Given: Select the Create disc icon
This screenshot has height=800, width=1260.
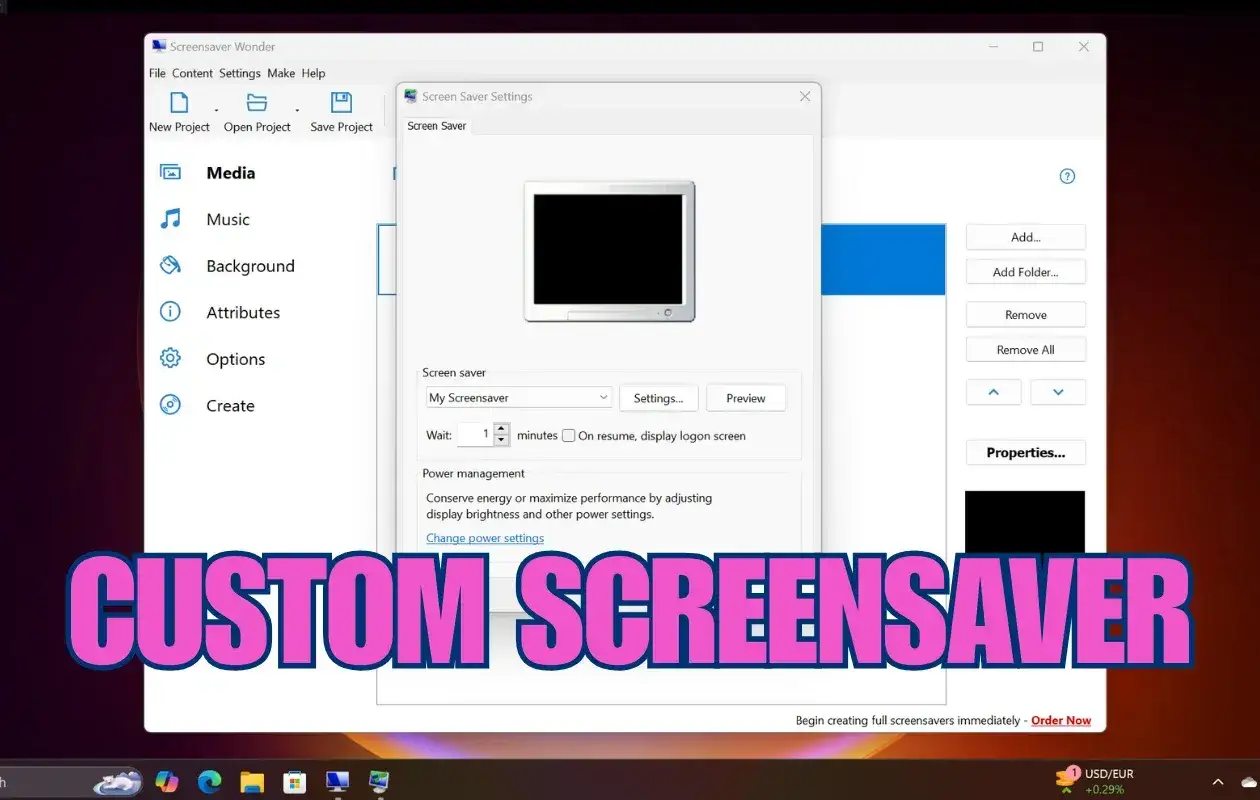Looking at the screenshot, I should click(171, 405).
